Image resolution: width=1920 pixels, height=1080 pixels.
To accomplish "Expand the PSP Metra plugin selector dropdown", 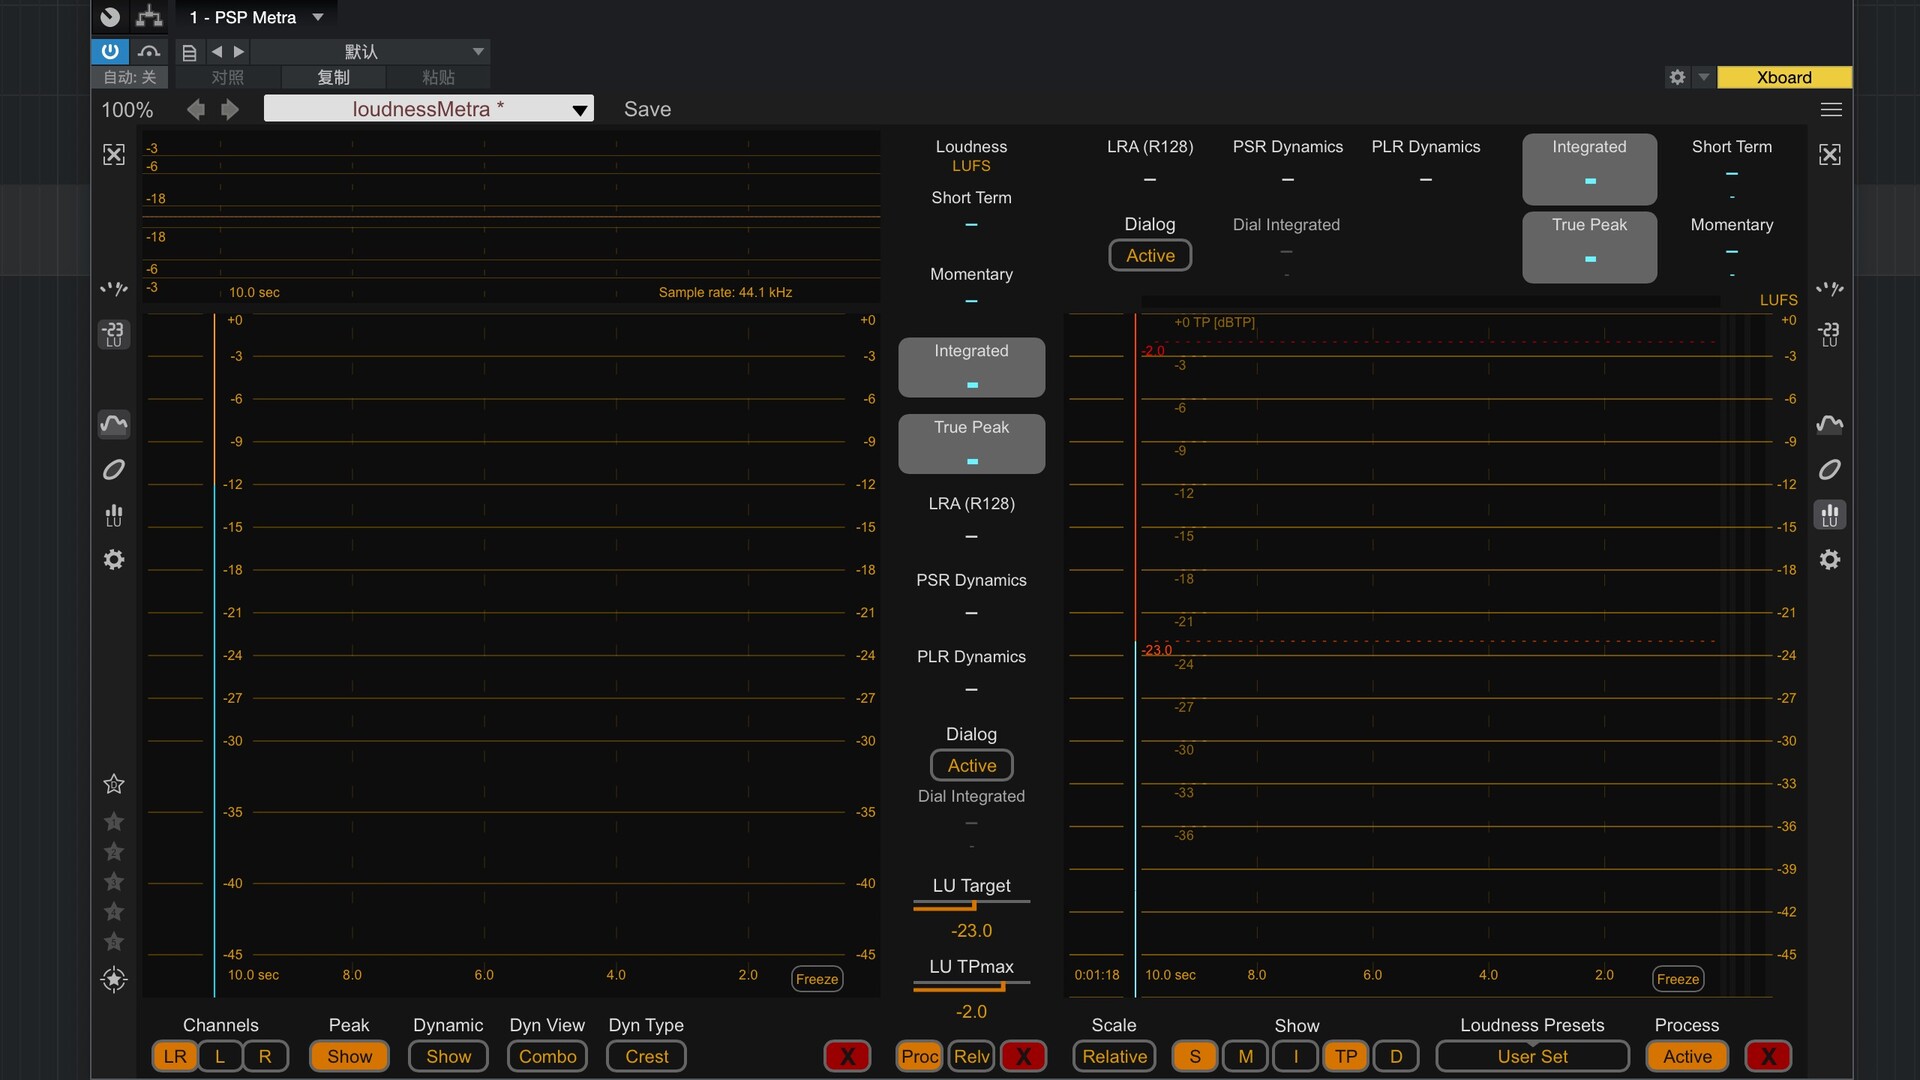I will click(x=318, y=17).
